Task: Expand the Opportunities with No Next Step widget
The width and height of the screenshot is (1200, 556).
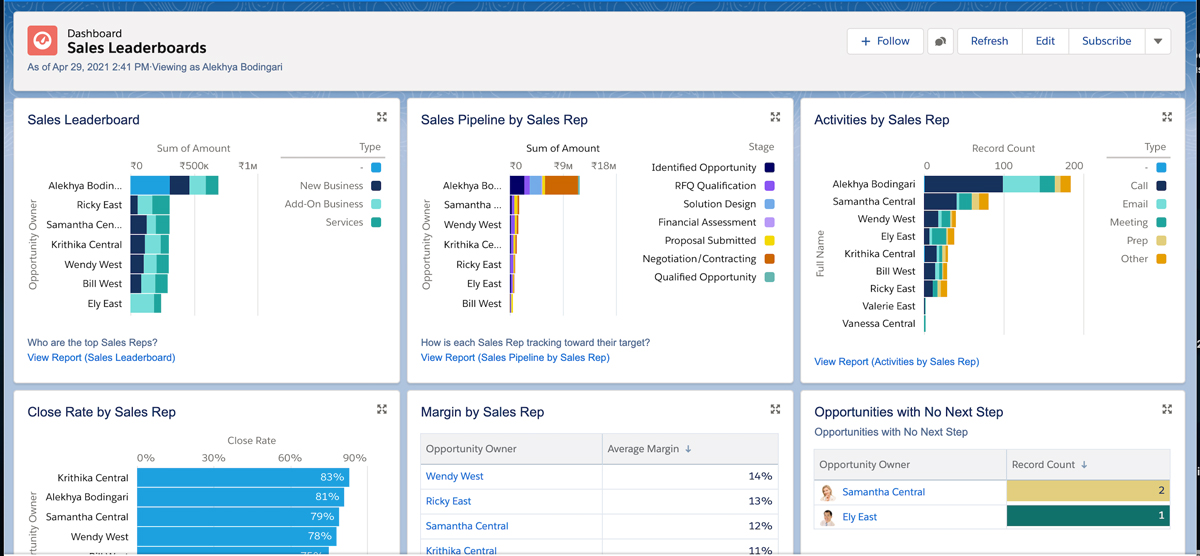Action: click(x=1167, y=409)
